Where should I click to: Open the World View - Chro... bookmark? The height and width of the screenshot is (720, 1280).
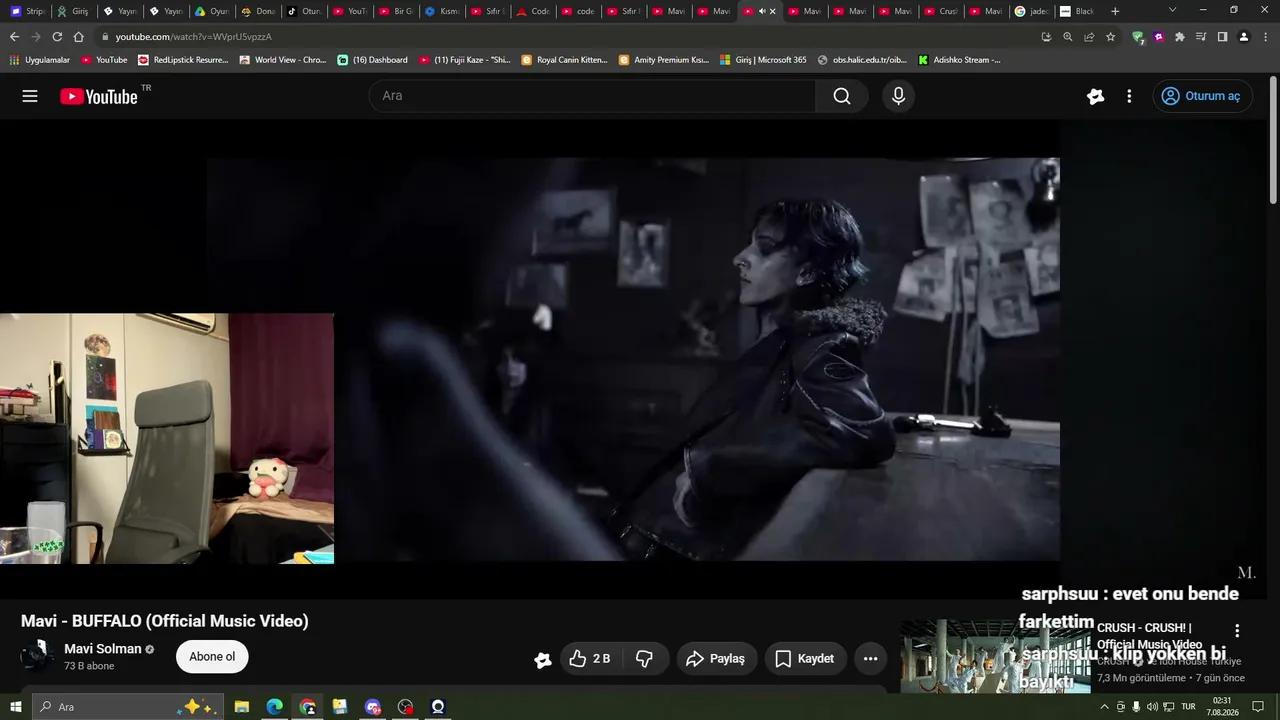tap(283, 60)
